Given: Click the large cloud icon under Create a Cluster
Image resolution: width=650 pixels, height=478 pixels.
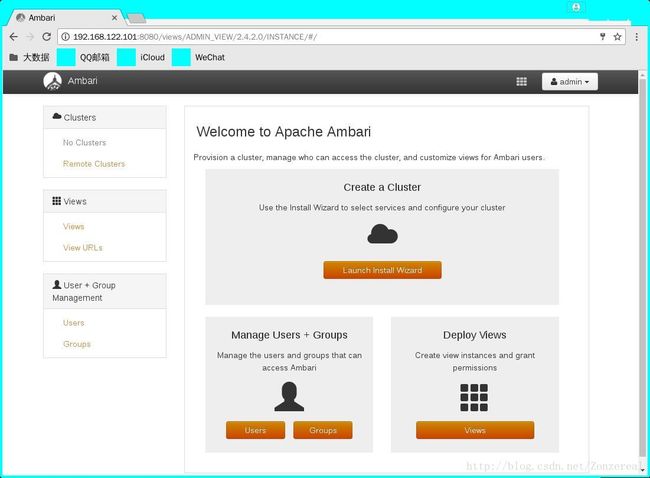Looking at the screenshot, I should point(382,234).
